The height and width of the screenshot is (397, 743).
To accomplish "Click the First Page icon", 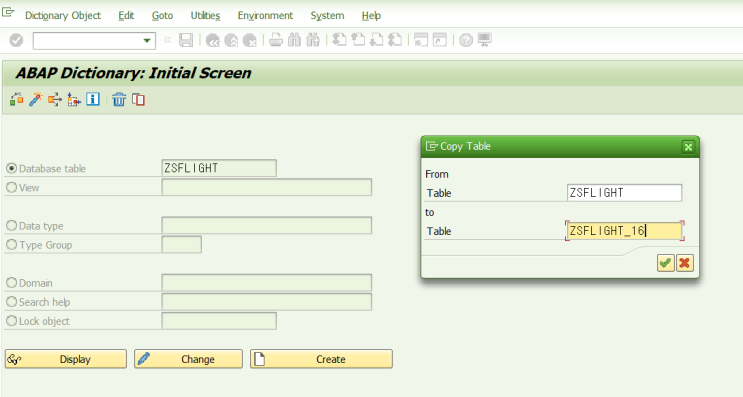I will pyautogui.click(x=339, y=40).
